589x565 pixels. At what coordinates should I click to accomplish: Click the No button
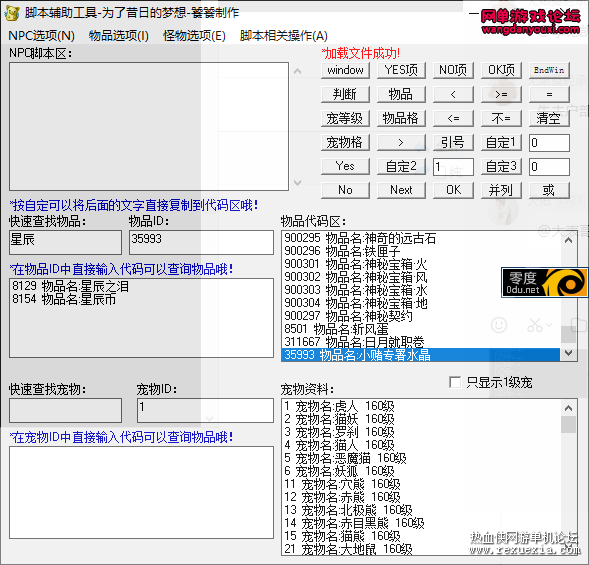(x=345, y=190)
